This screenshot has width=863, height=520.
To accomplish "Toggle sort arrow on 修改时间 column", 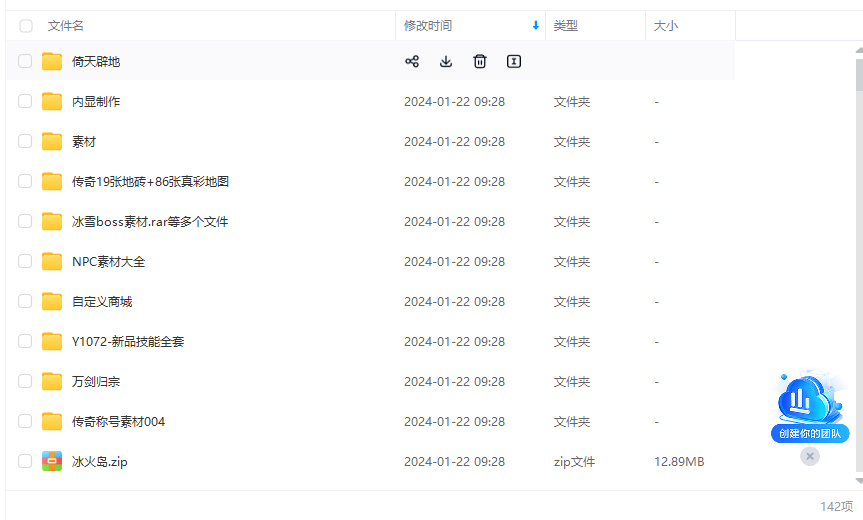I will click(536, 26).
